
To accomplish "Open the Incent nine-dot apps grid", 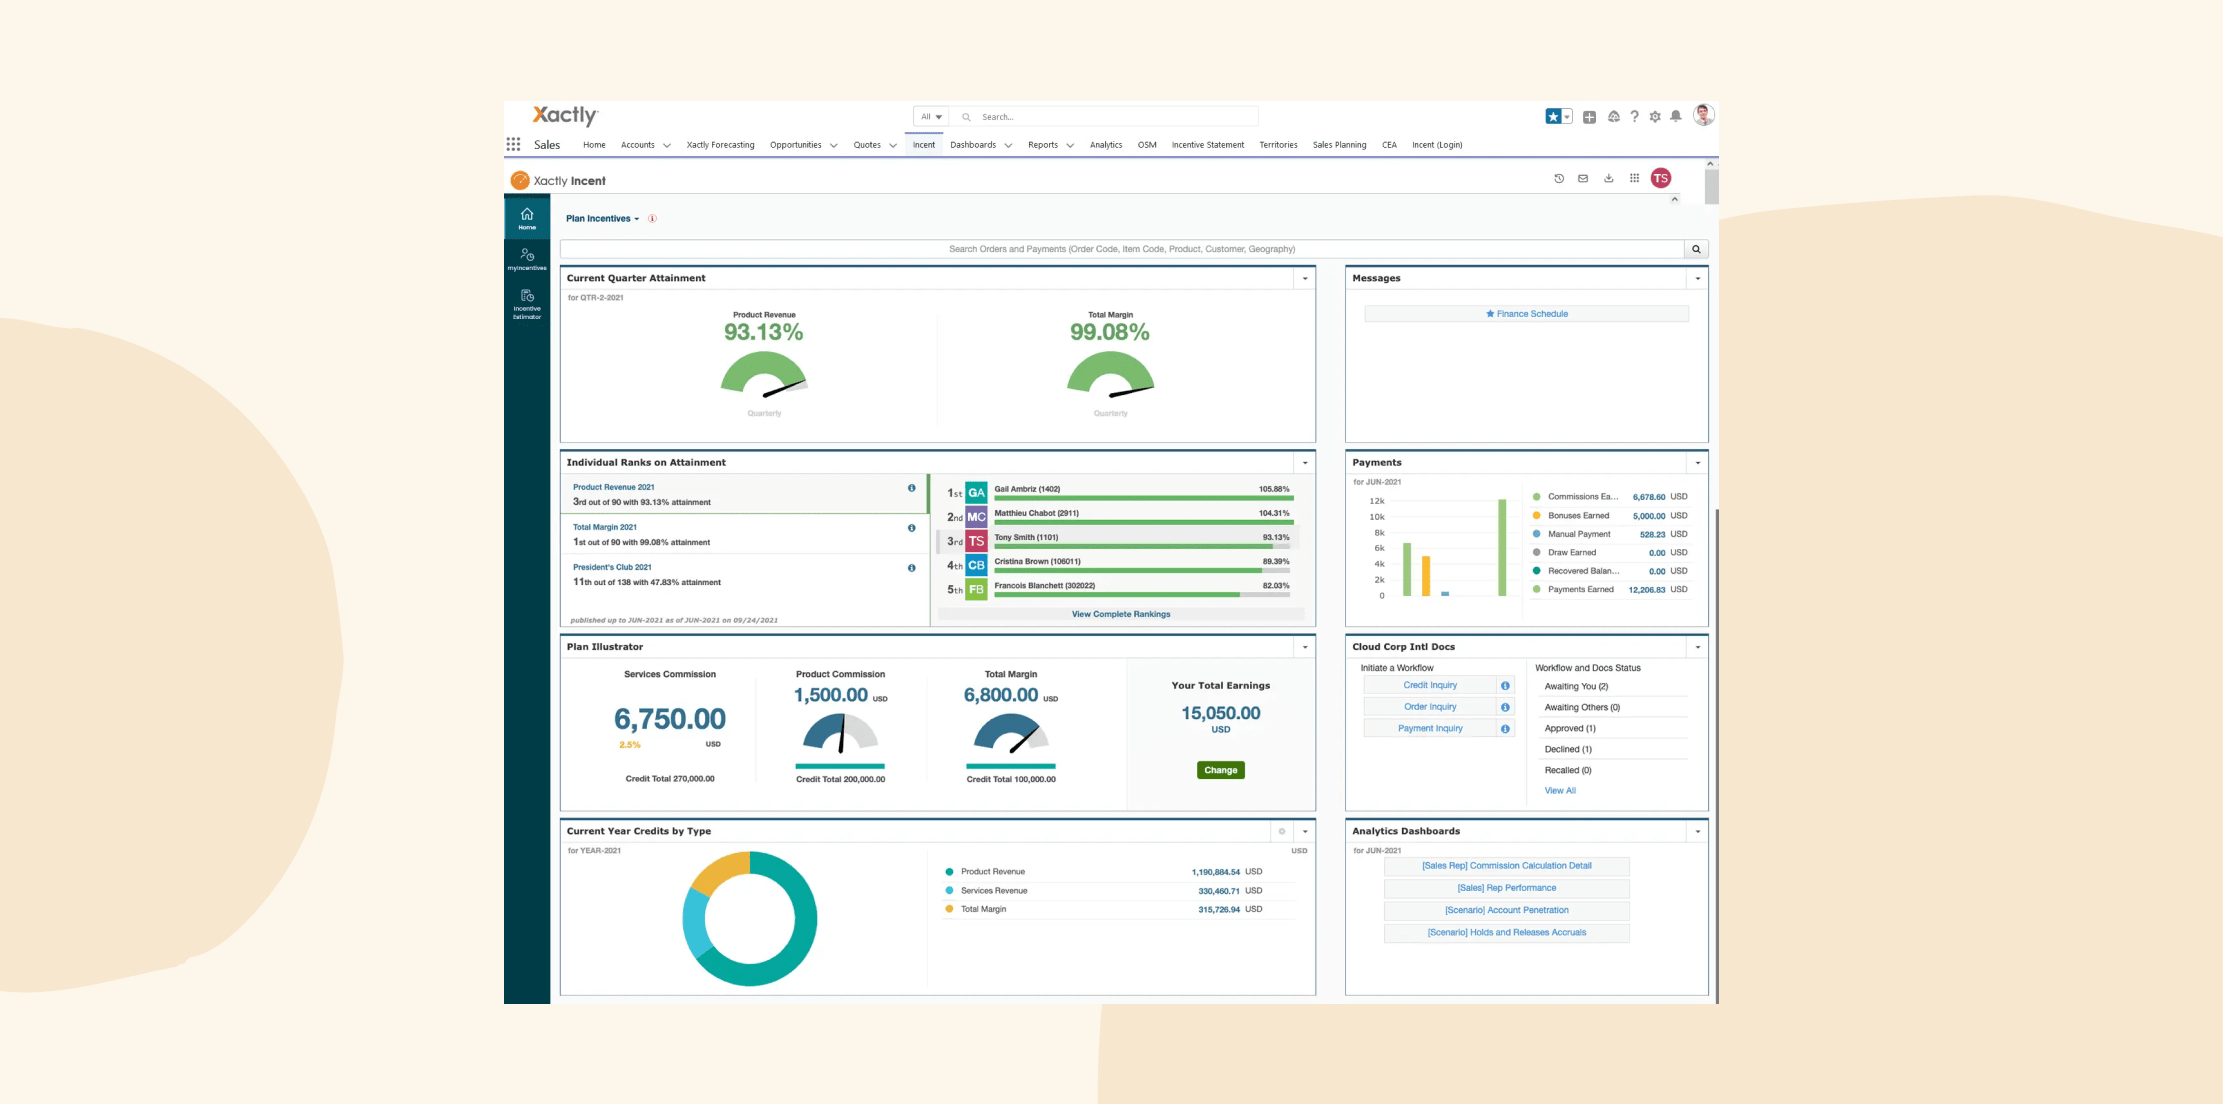I will [x=1634, y=178].
